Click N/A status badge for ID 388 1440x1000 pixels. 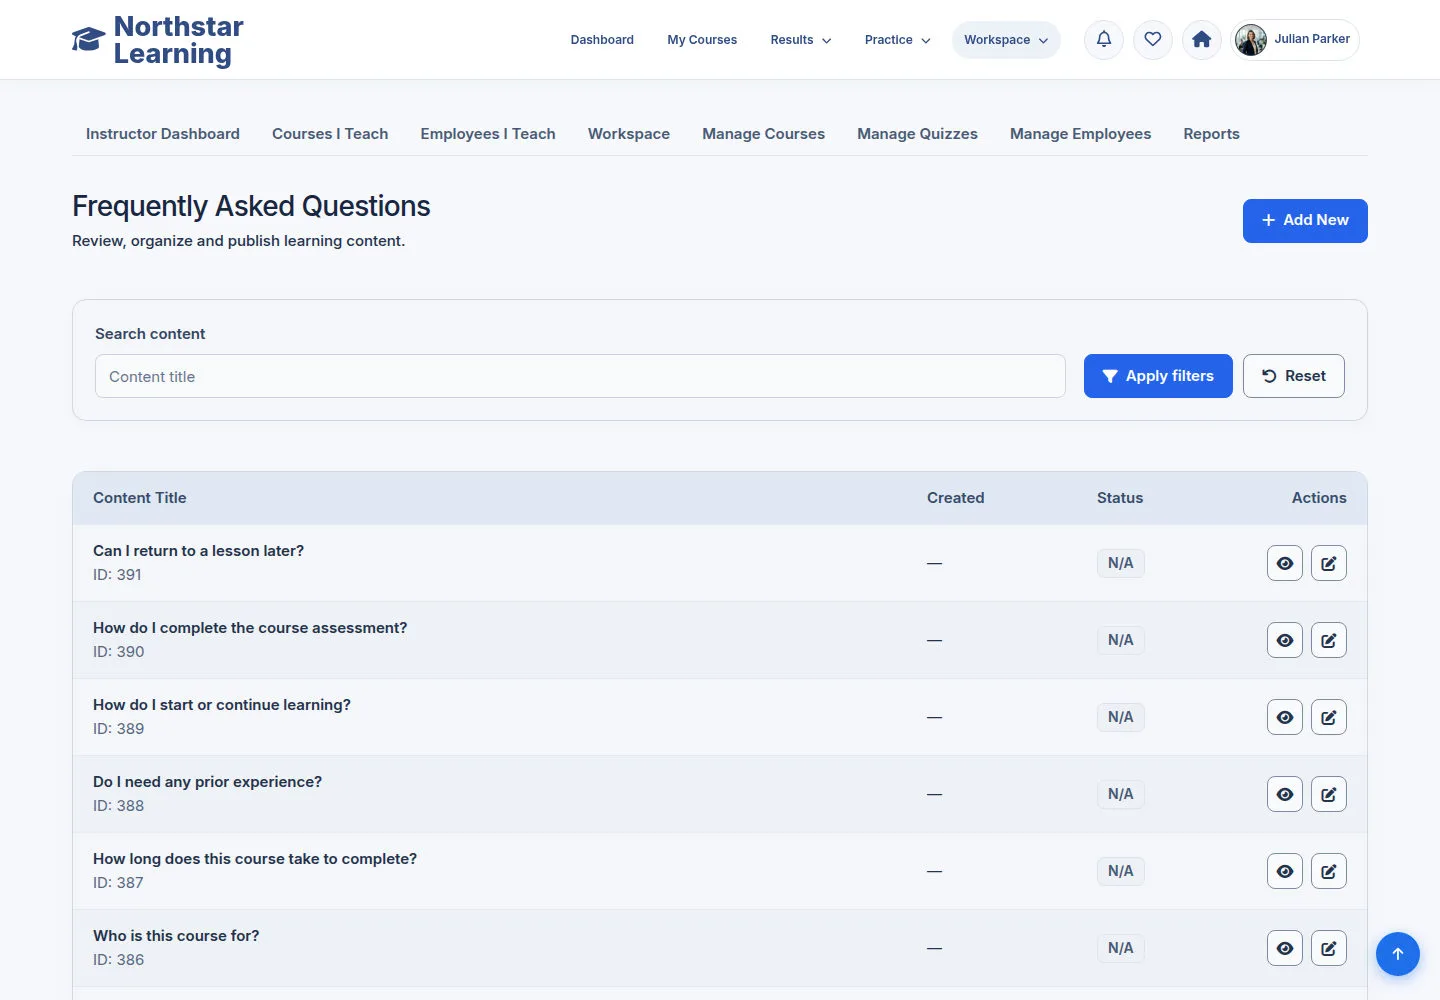click(1121, 794)
